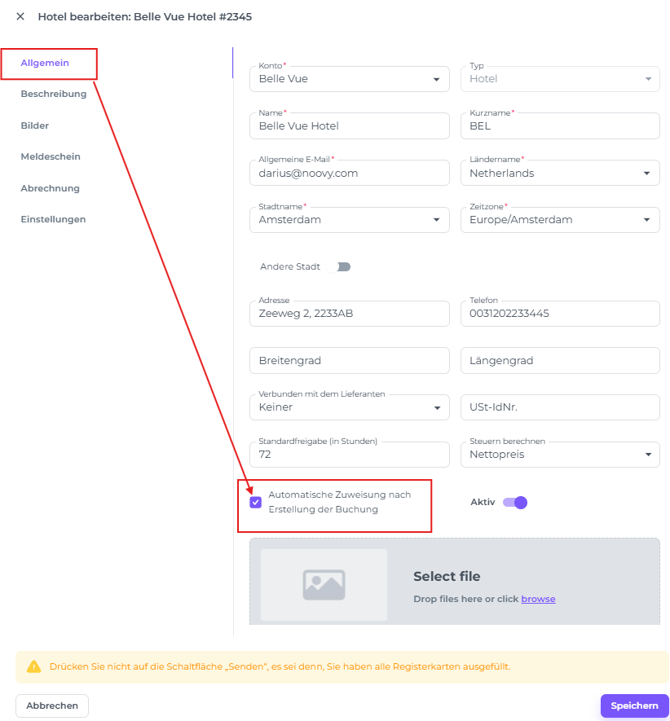Screen dimensions: 670x721
Task: Open the Einstellungen tab
Action: 53,219
